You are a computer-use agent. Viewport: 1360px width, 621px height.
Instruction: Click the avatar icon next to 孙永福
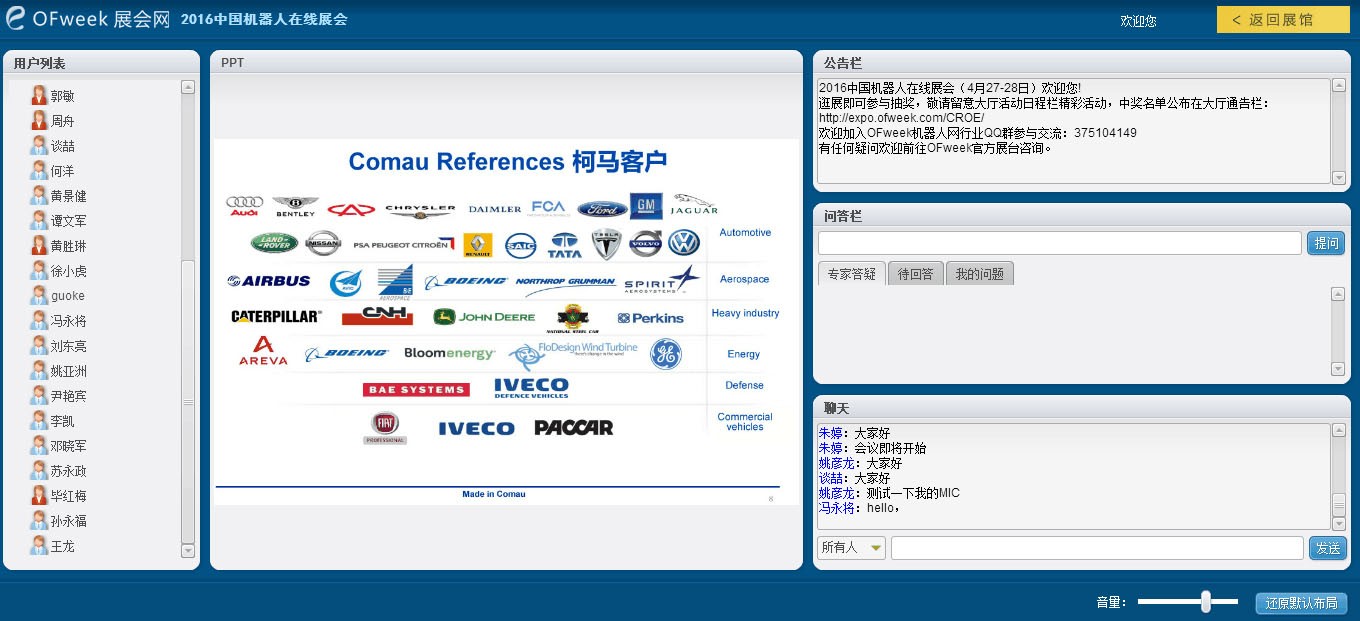[x=39, y=521]
